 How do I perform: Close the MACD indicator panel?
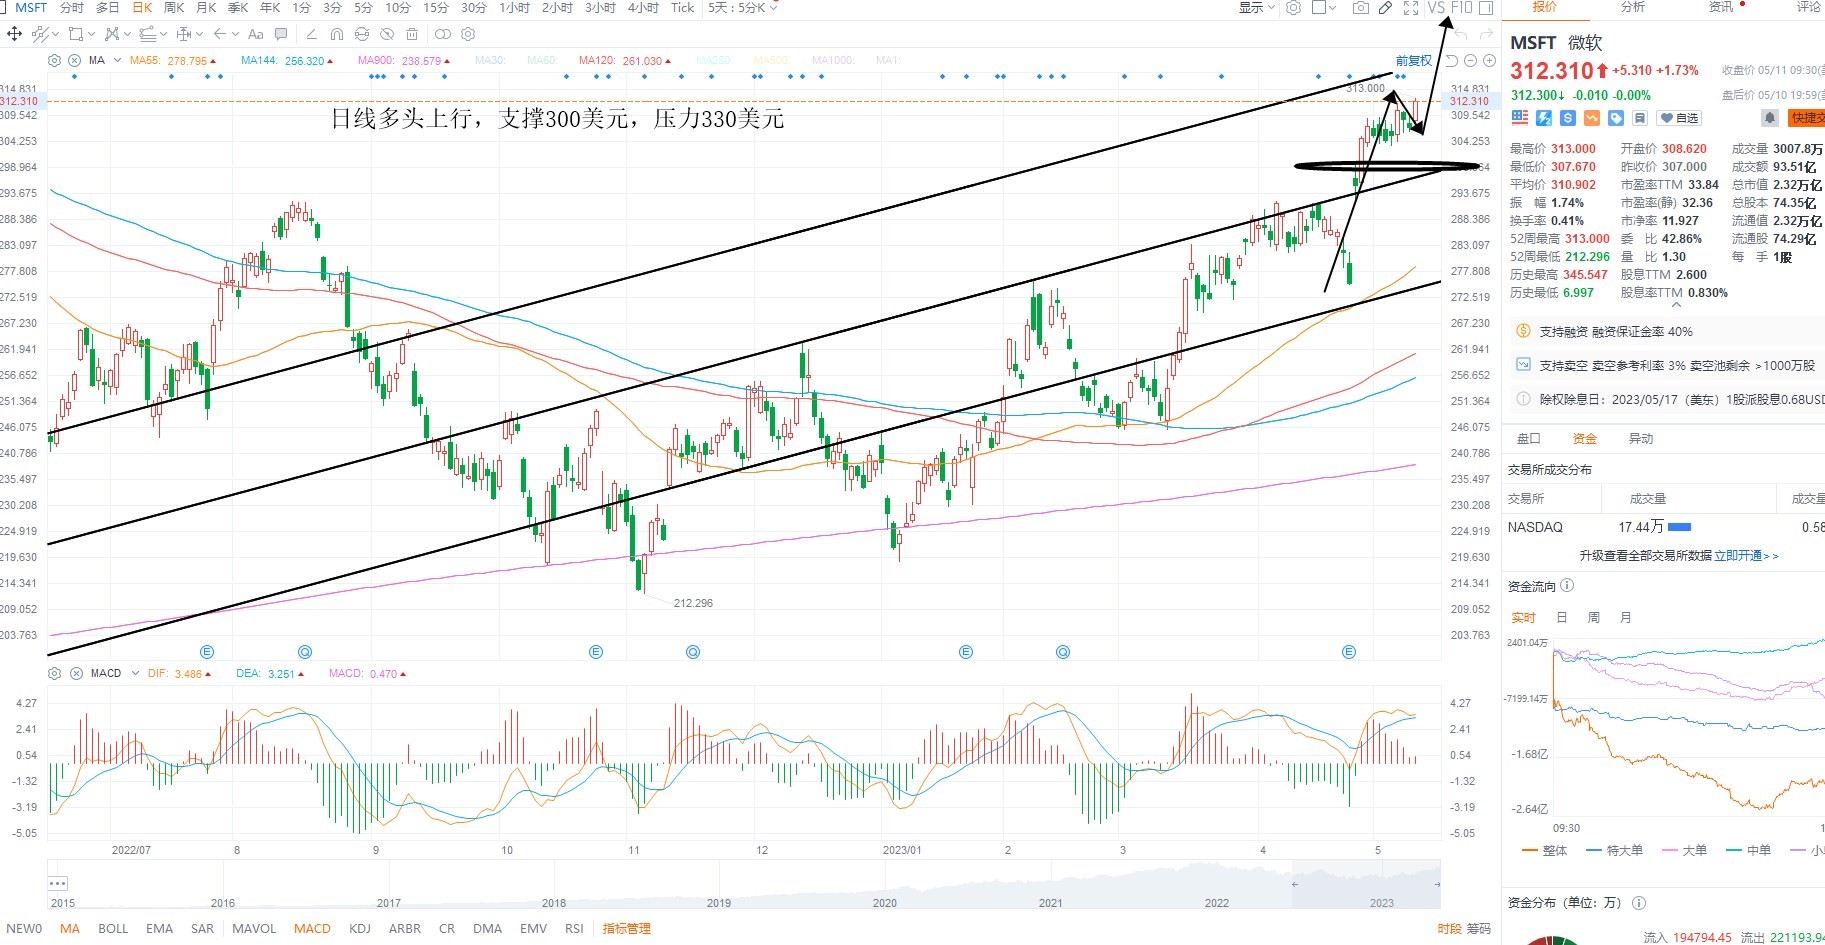(x=76, y=674)
